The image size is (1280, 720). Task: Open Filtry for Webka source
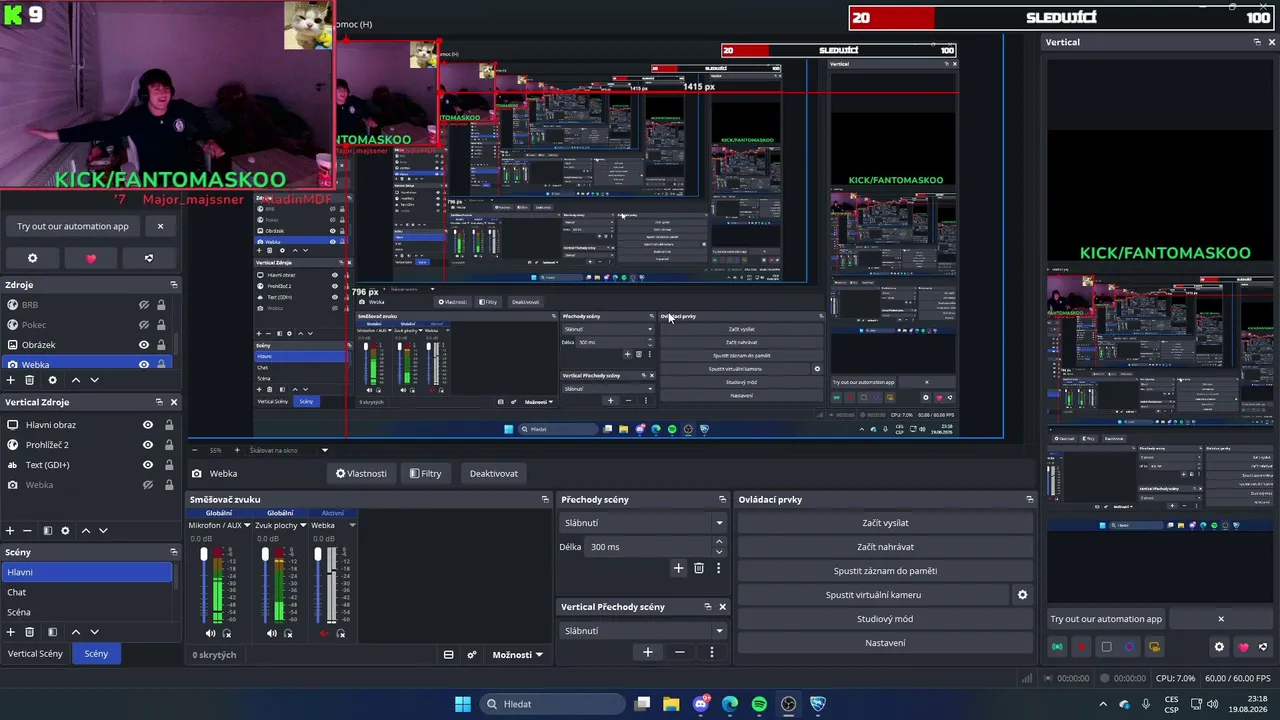tap(425, 474)
